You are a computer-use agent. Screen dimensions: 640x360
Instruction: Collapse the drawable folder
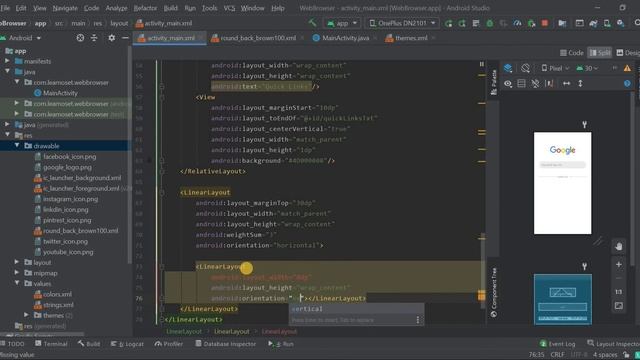pyautogui.click(x=17, y=146)
